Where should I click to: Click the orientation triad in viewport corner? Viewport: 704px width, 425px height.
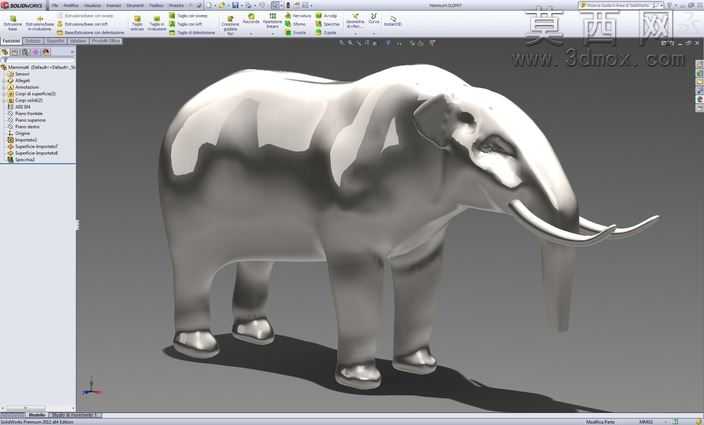click(92, 388)
